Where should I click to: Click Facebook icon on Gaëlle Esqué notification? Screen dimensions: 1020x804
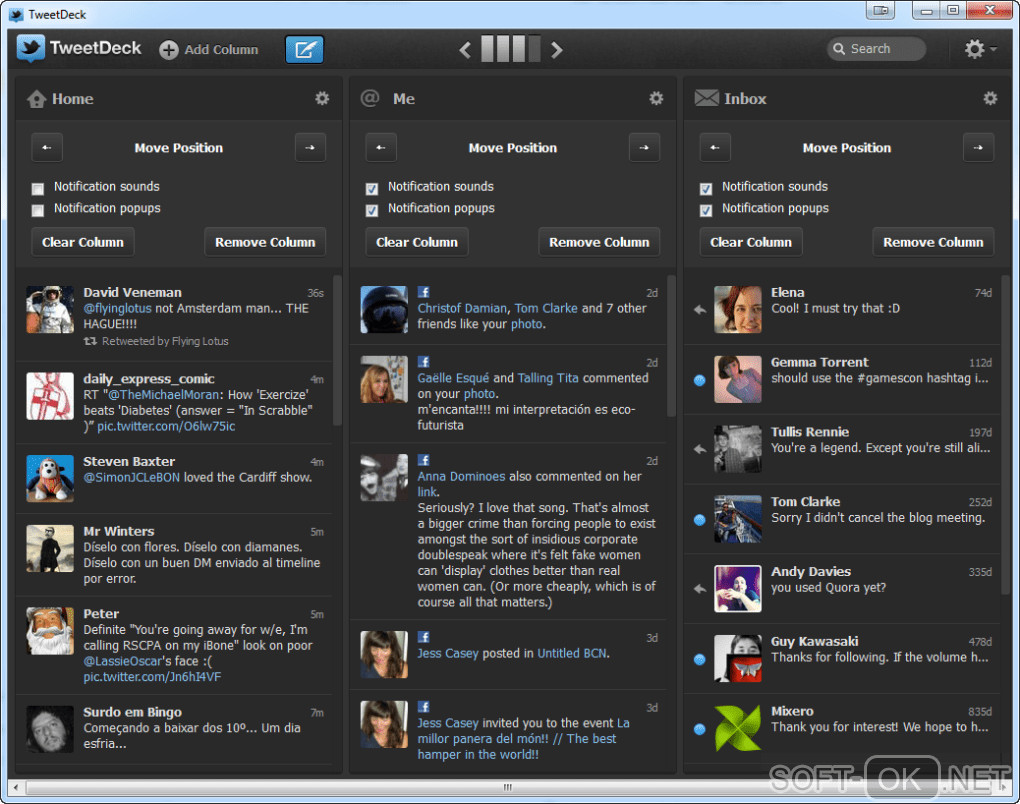(423, 362)
